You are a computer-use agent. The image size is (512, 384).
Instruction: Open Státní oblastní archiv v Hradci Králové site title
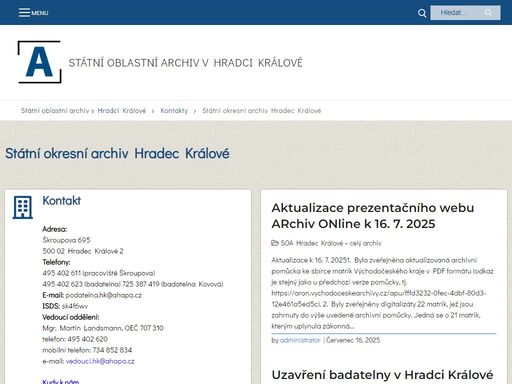186,63
